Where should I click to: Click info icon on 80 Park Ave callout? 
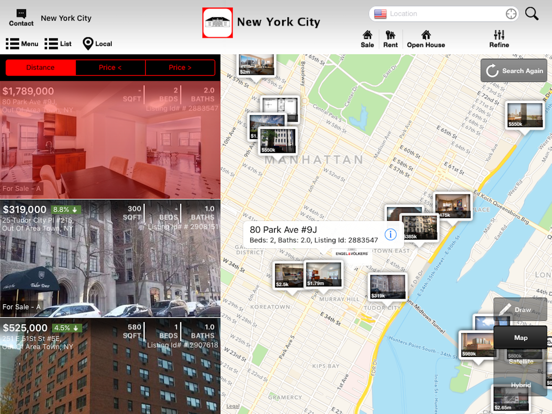pyautogui.click(x=390, y=234)
